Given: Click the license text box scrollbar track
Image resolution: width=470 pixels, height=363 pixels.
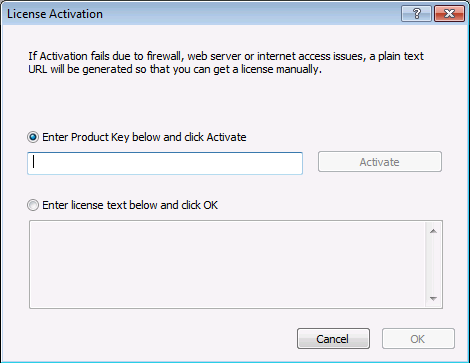Looking at the screenshot, I should click(433, 265).
